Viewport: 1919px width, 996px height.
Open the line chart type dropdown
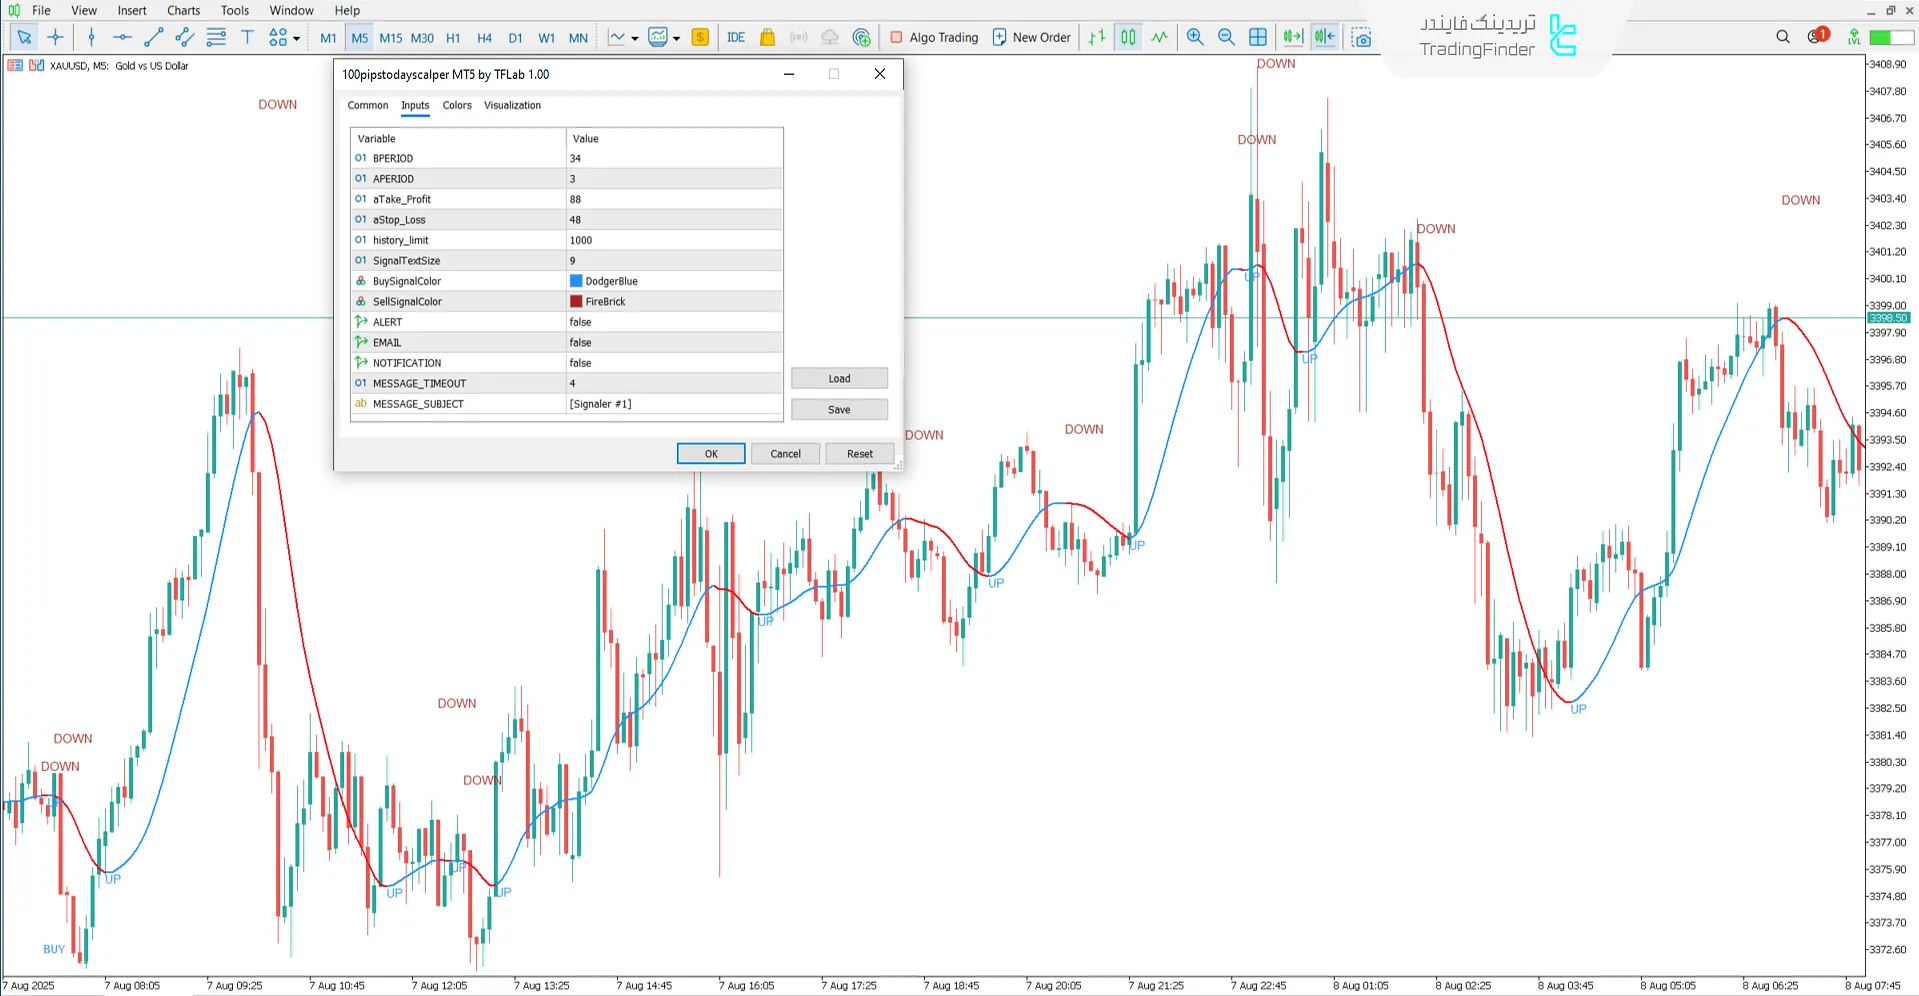[633, 37]
